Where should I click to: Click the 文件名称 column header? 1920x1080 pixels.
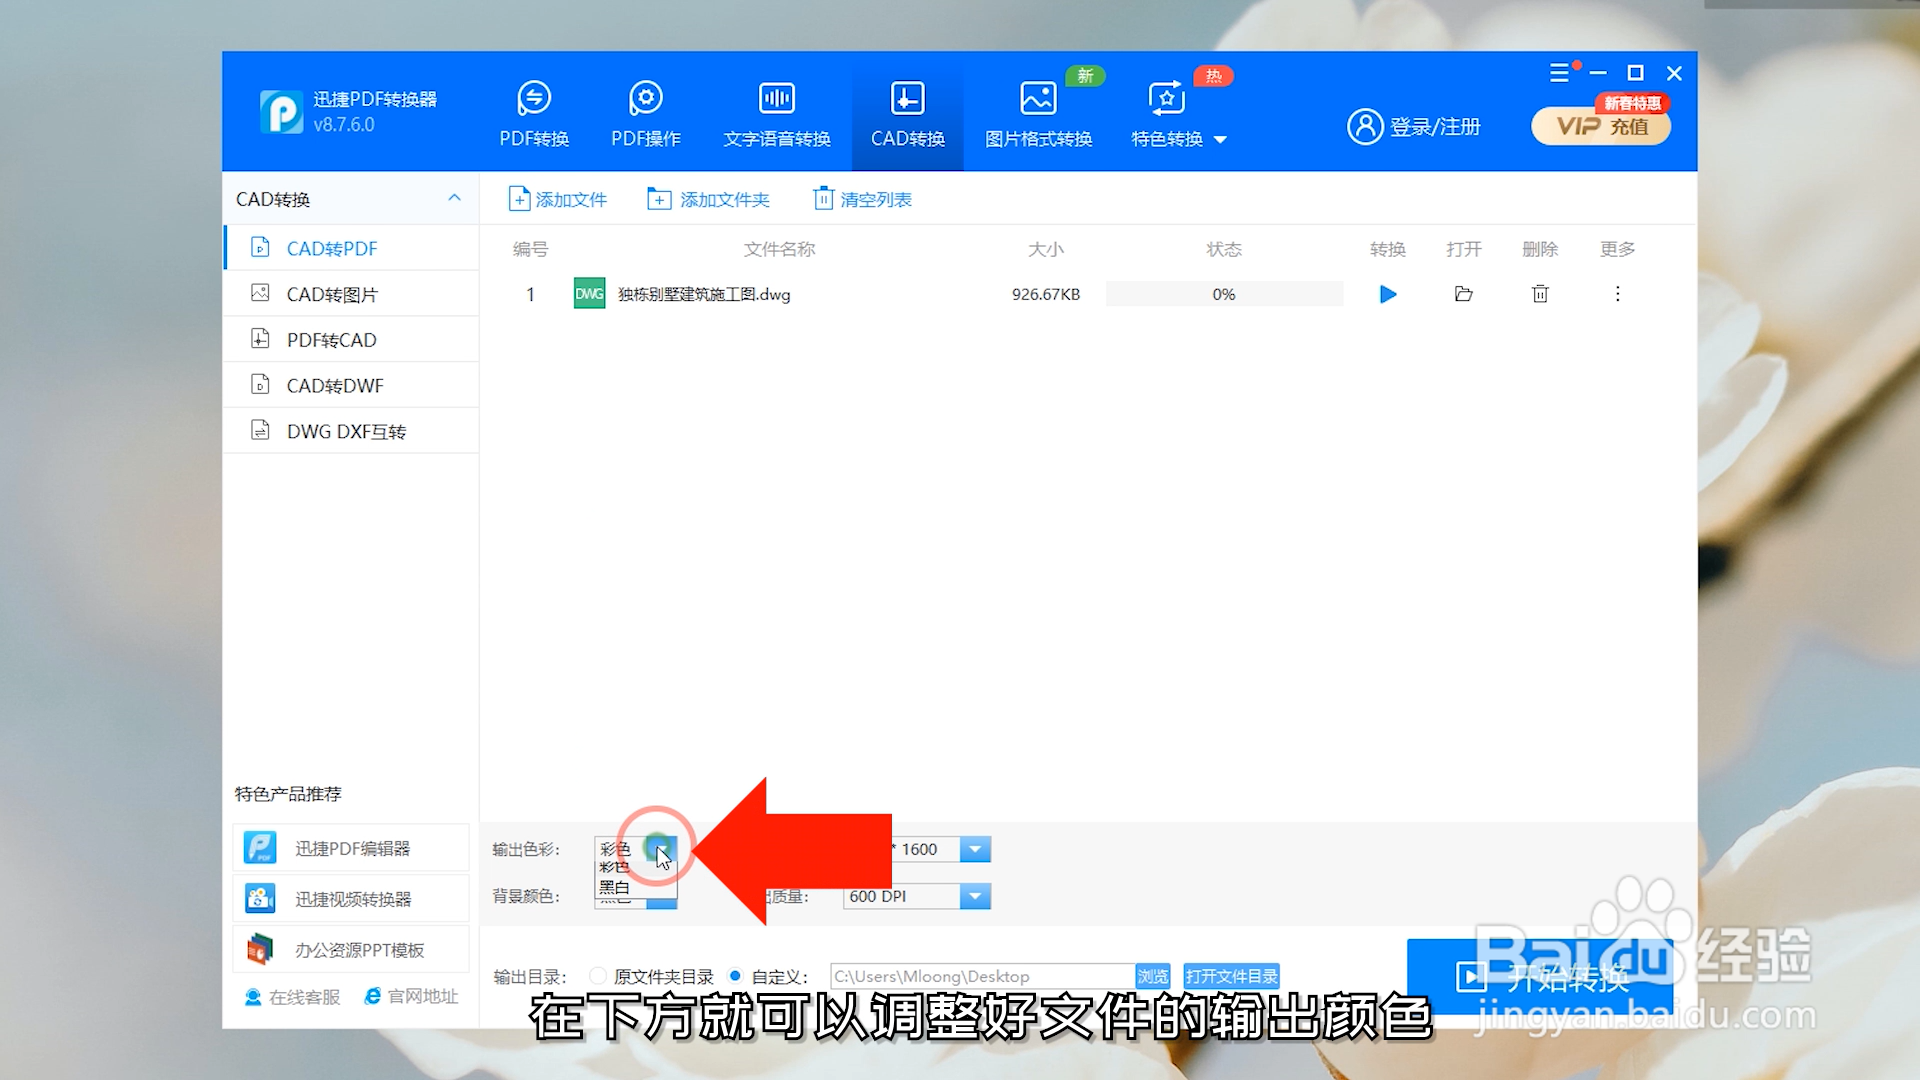(779, 249)
